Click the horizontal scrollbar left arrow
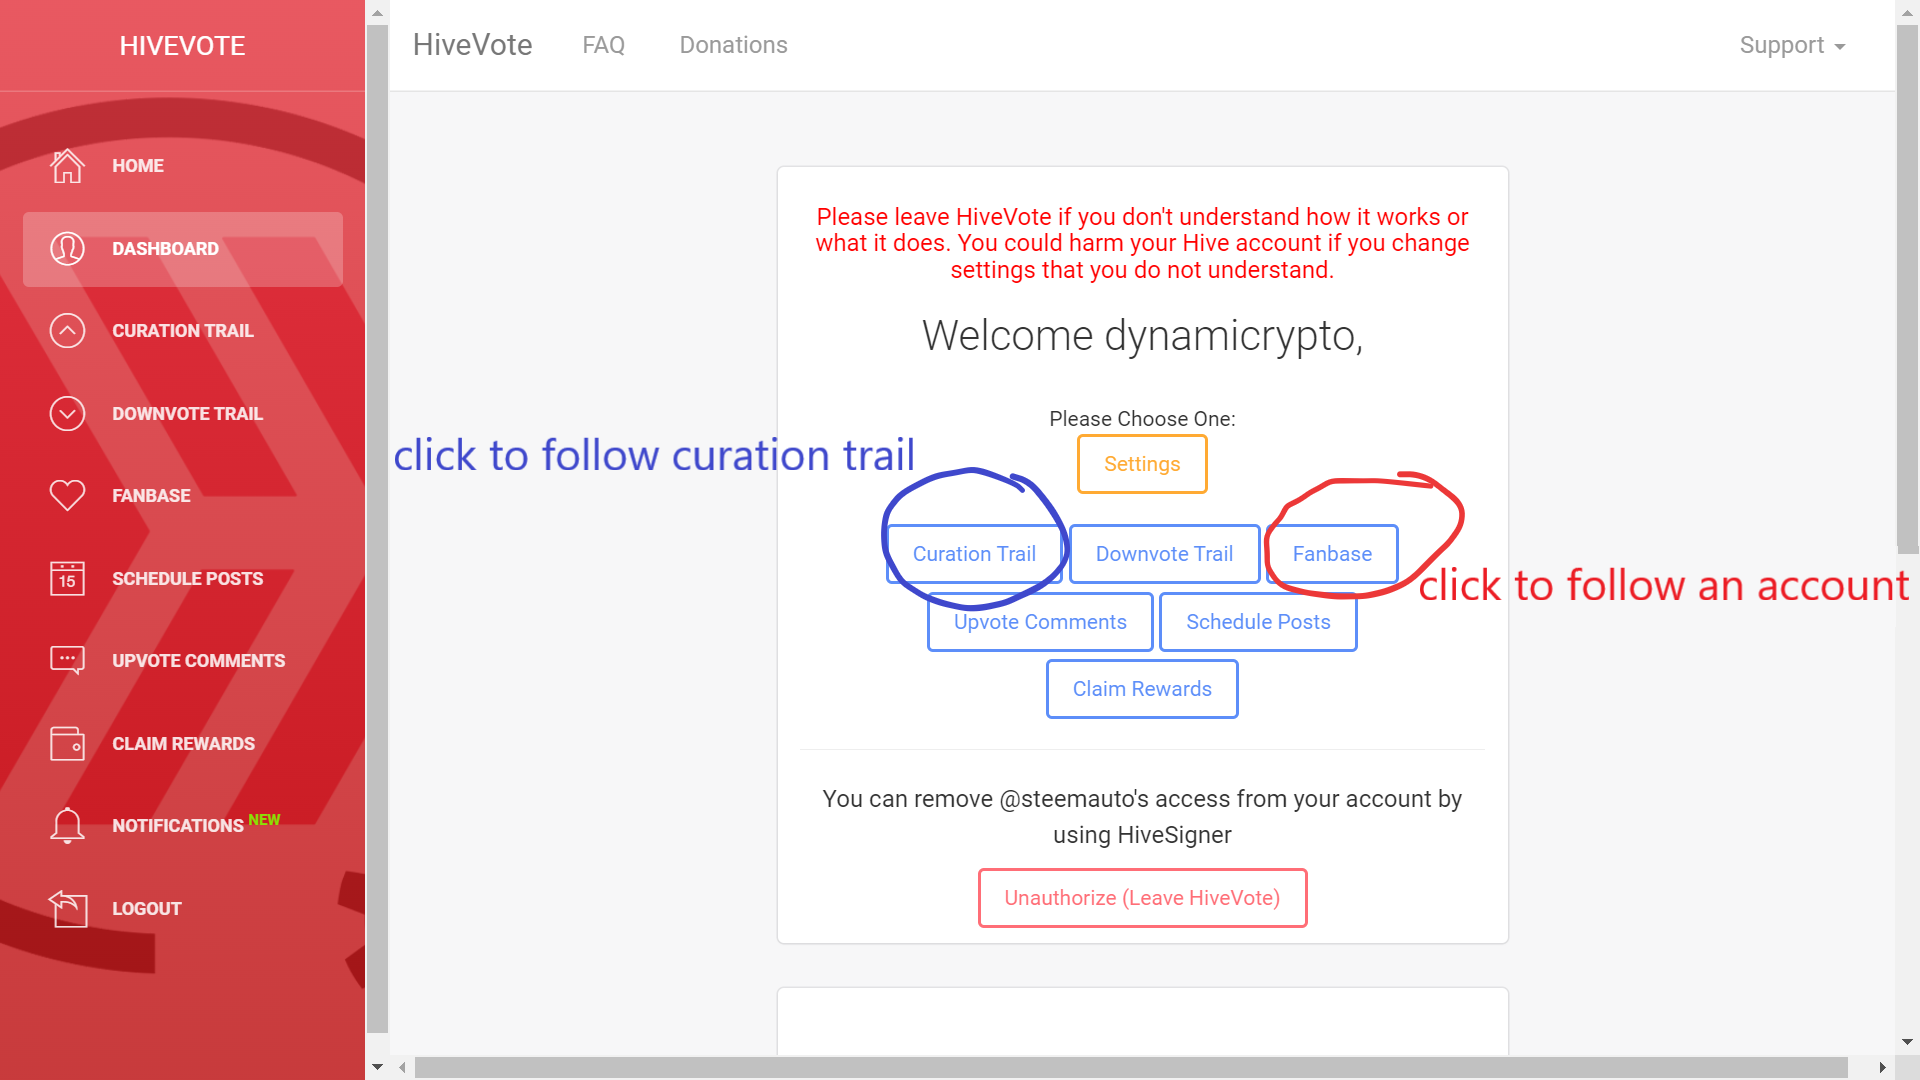1920x1080 pixels. pyautogui.click(x=402, y=1068)
